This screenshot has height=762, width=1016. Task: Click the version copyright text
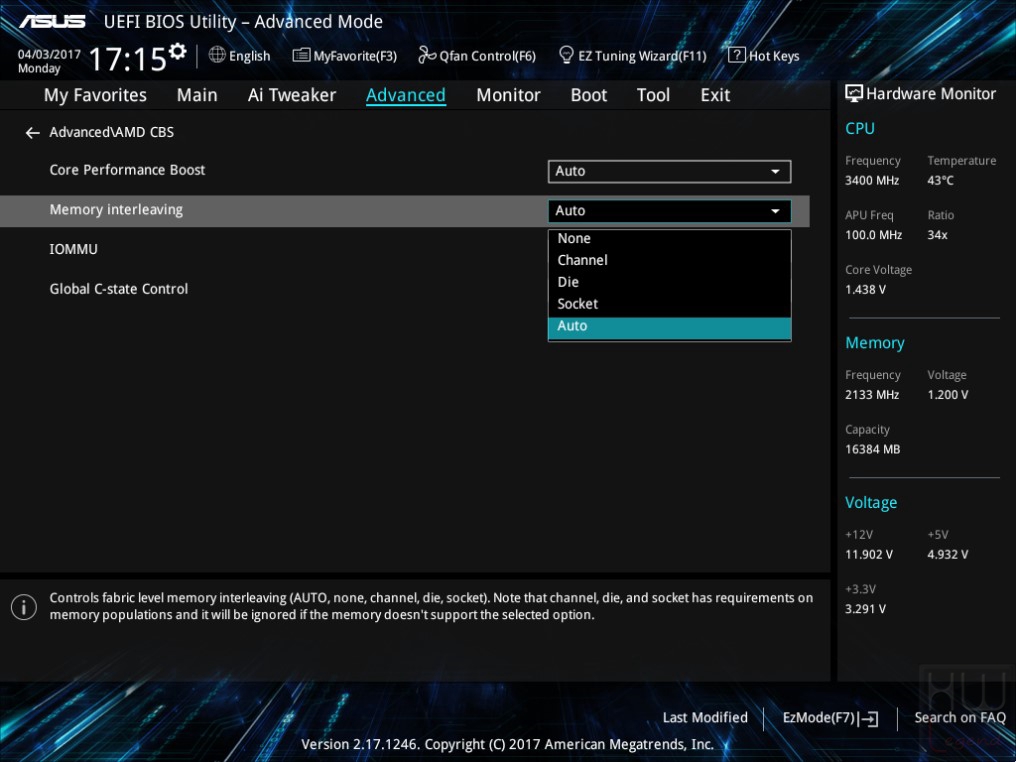(x=507, y=745)
